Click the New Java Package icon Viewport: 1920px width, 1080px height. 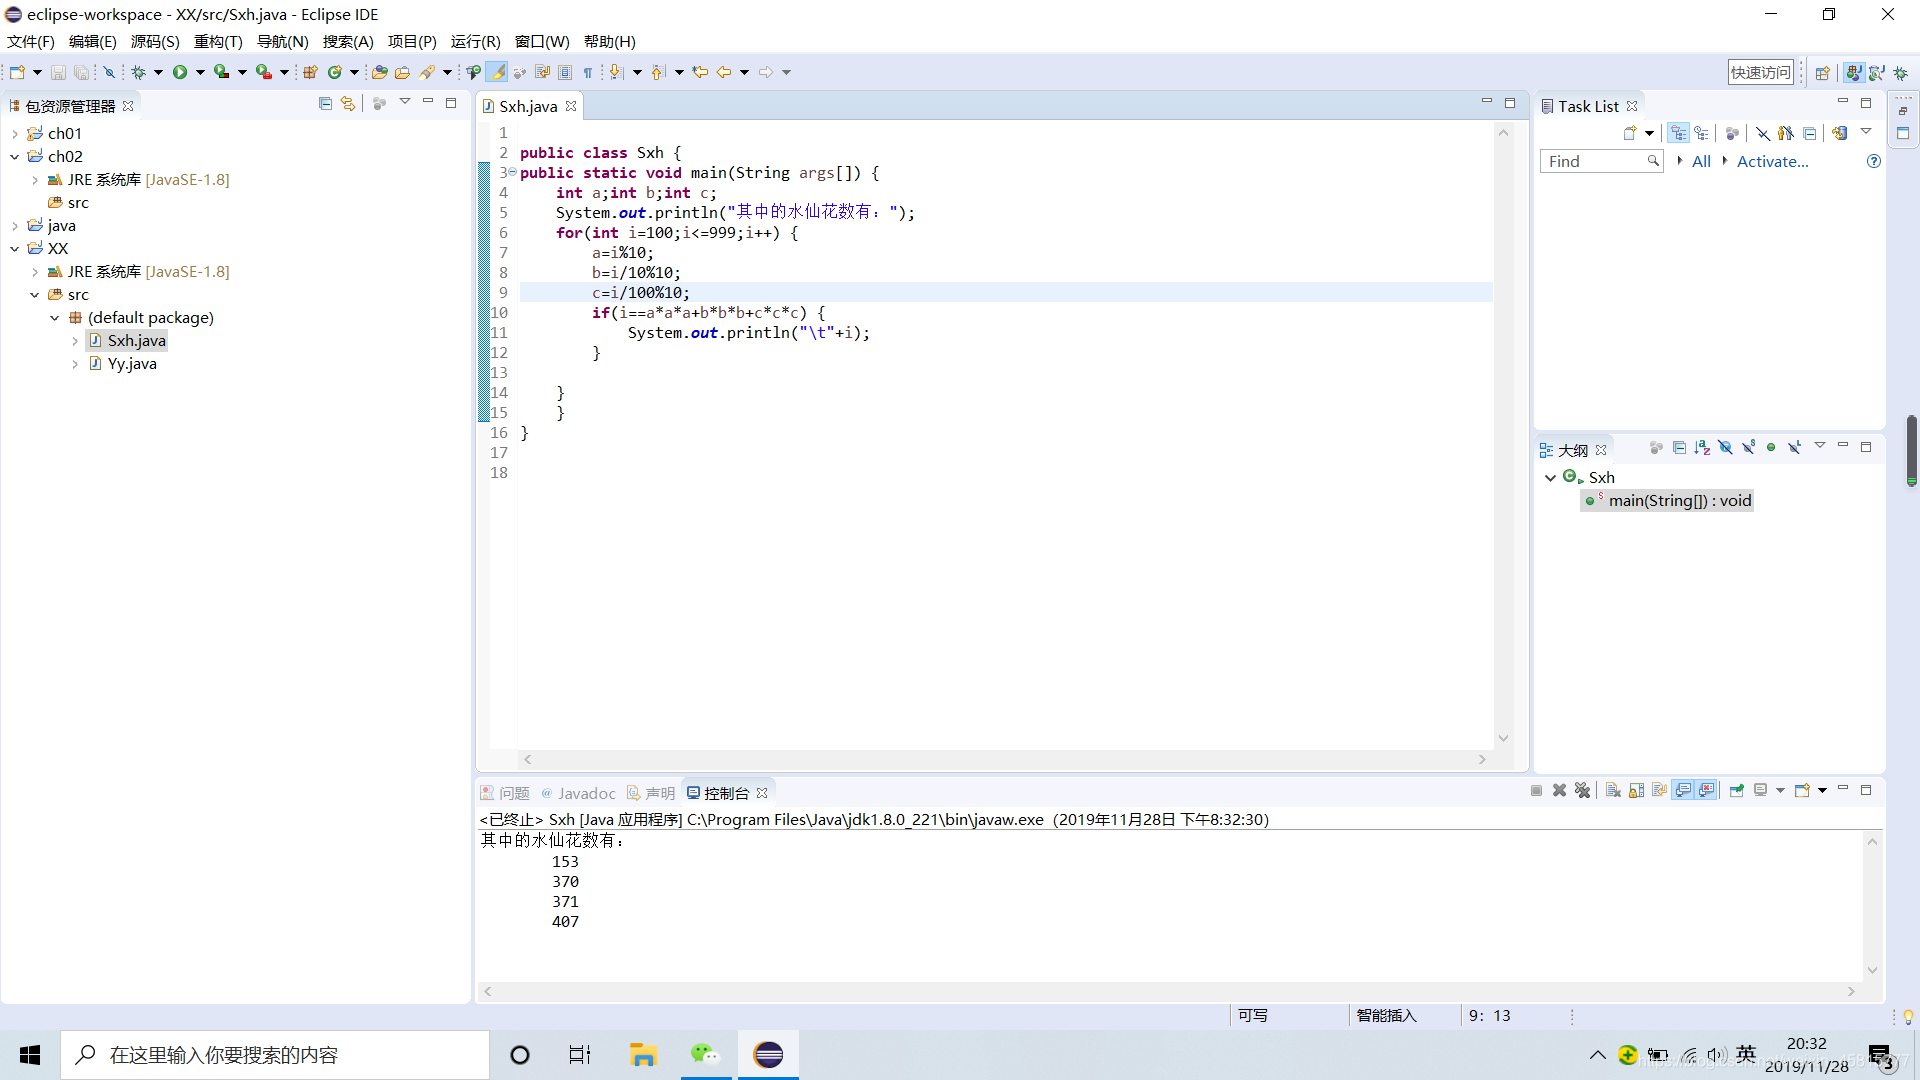click(x=310, y=72)
